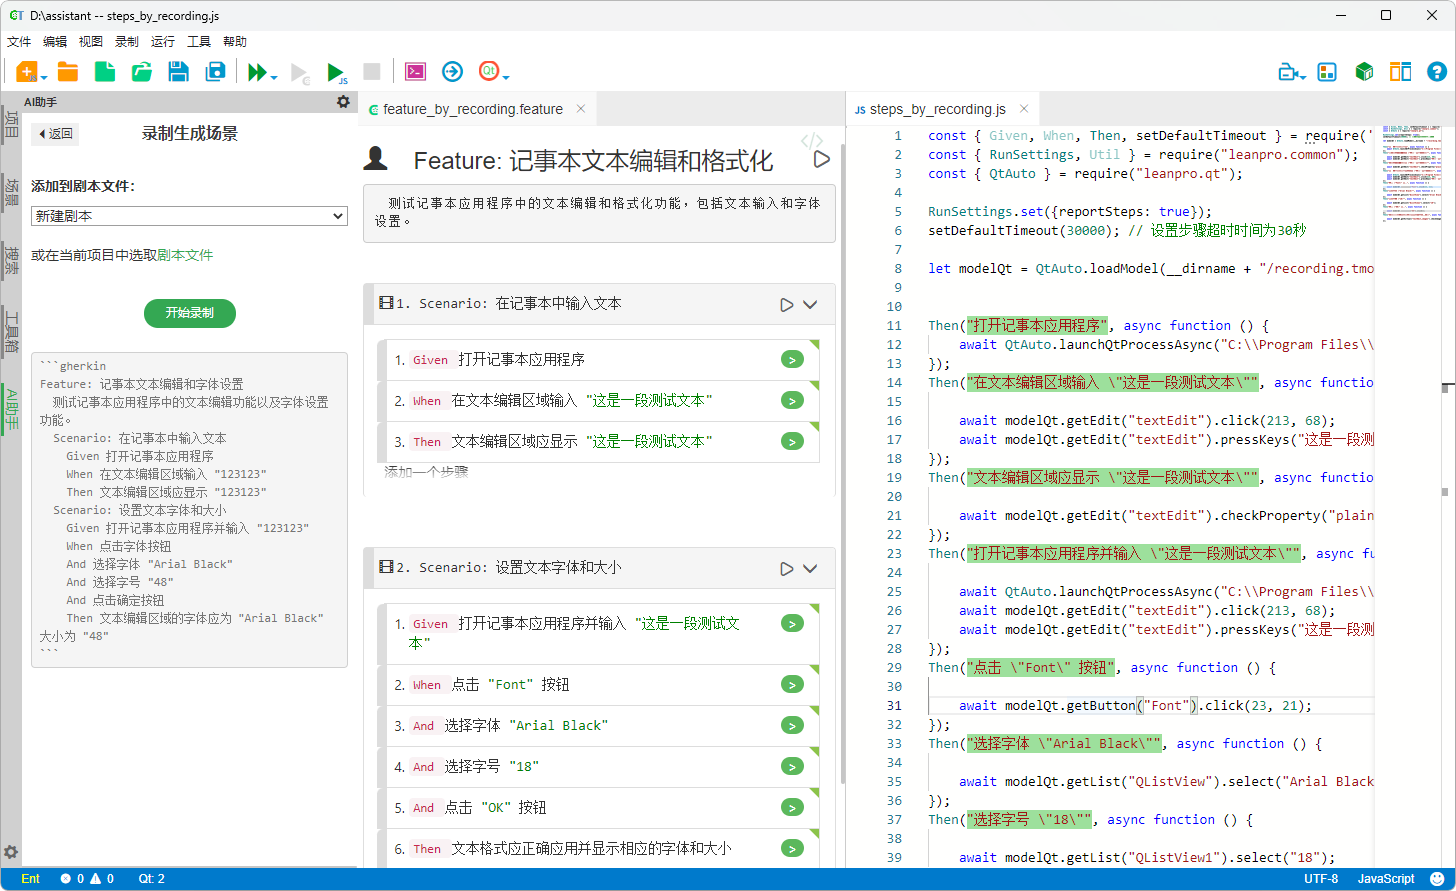
Task: Click the Qt spy toolbar icon
Action: (489, 71)
